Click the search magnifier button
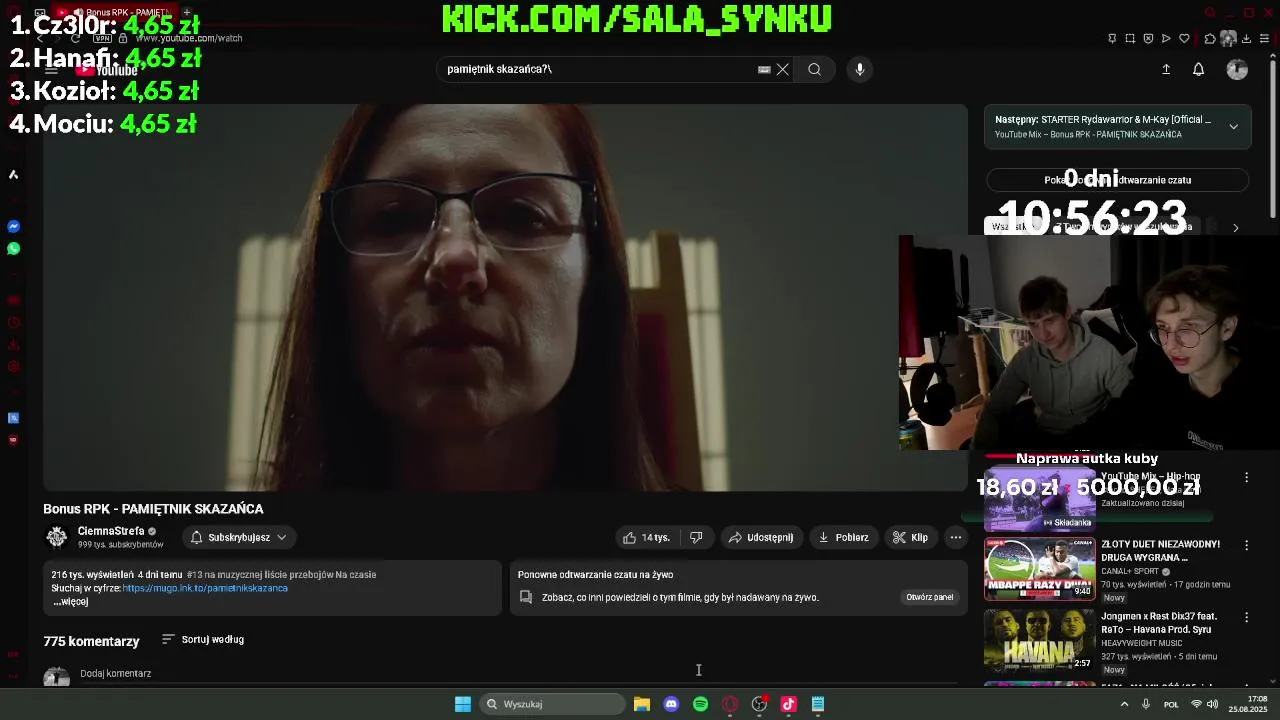The image size is (1280, 720). coord(815,69)
